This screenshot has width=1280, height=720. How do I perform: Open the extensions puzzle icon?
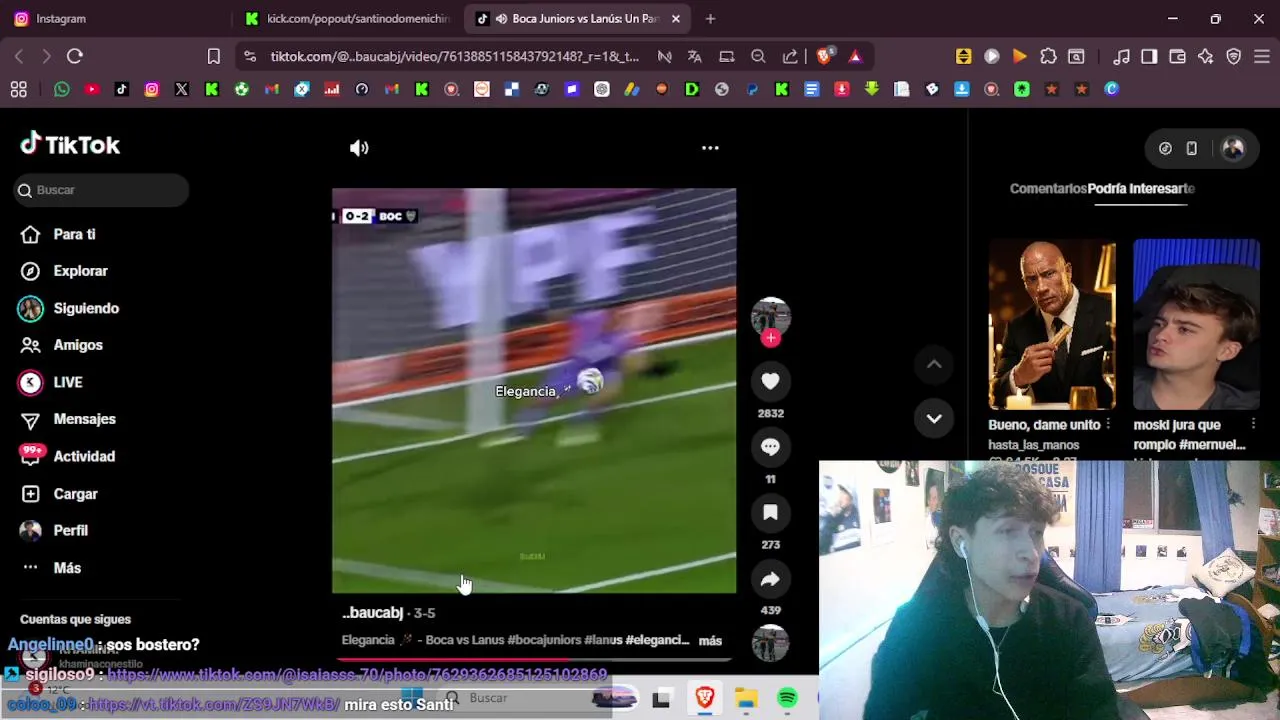tap(1048, 57)
